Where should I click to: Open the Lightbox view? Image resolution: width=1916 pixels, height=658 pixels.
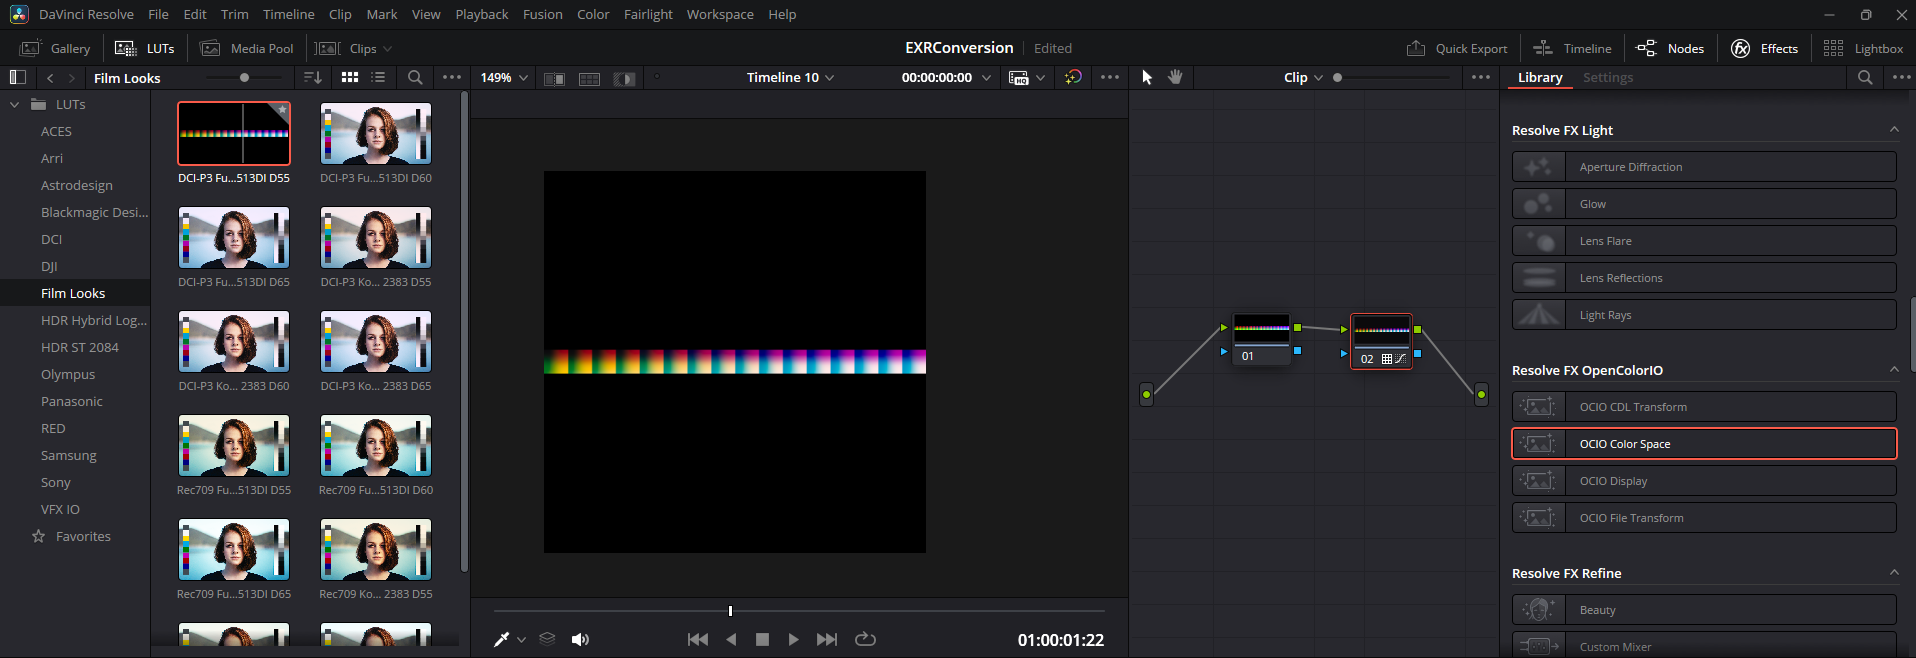click(x=1863, y=48)
